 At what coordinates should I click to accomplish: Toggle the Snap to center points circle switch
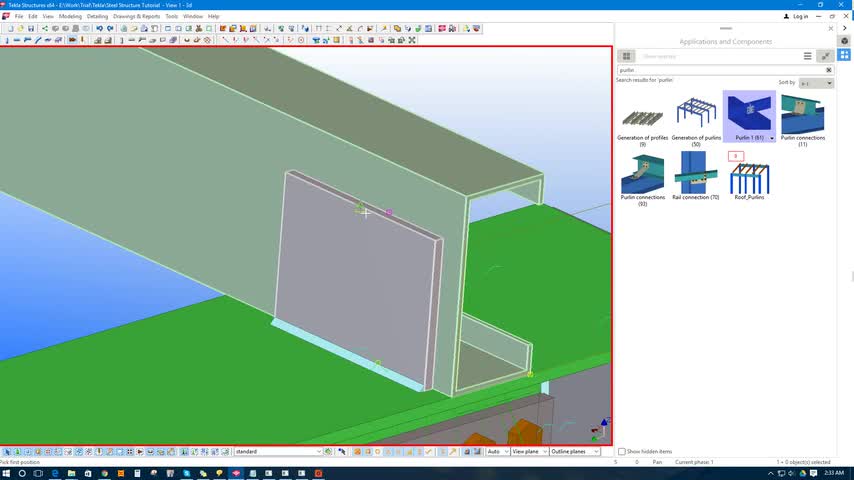click(377, 451)
